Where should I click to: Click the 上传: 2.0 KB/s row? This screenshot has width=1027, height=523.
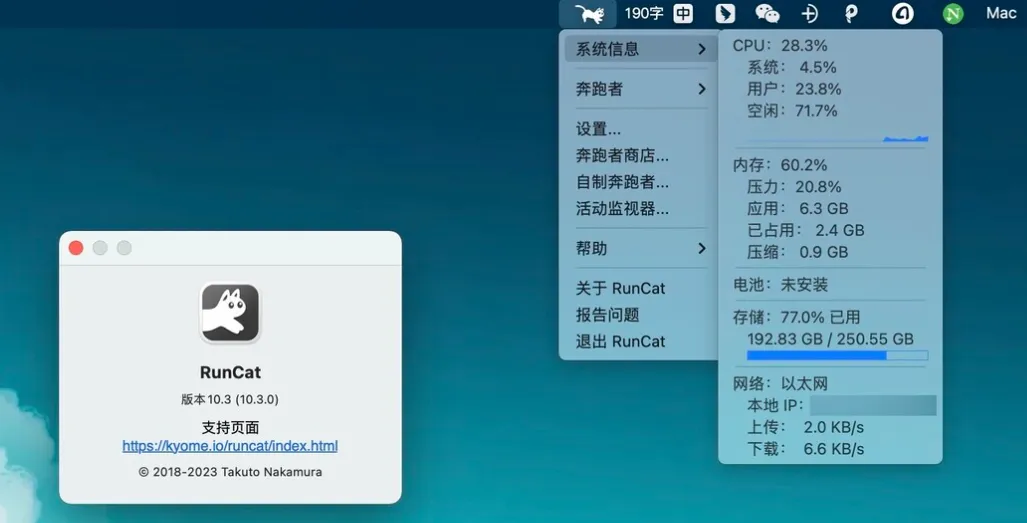(806, 427)
